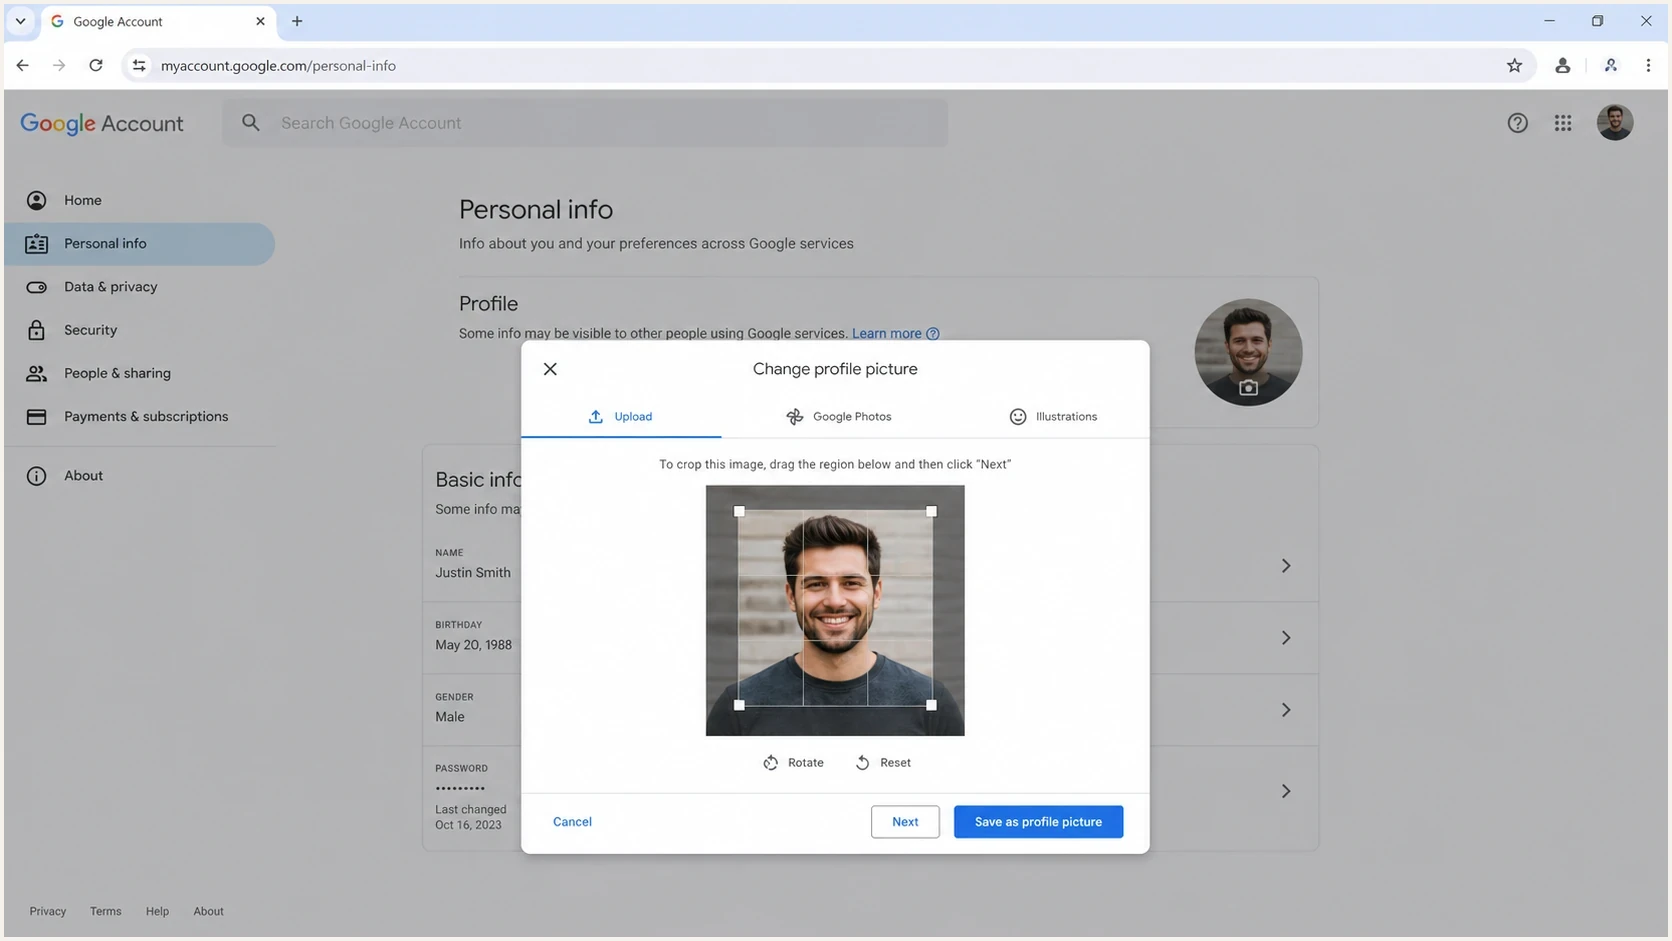This screenshot has height=941, width=1672.
Task: Click the search magnifier icon
Action: pyautogui.click(x=251, y=123)
